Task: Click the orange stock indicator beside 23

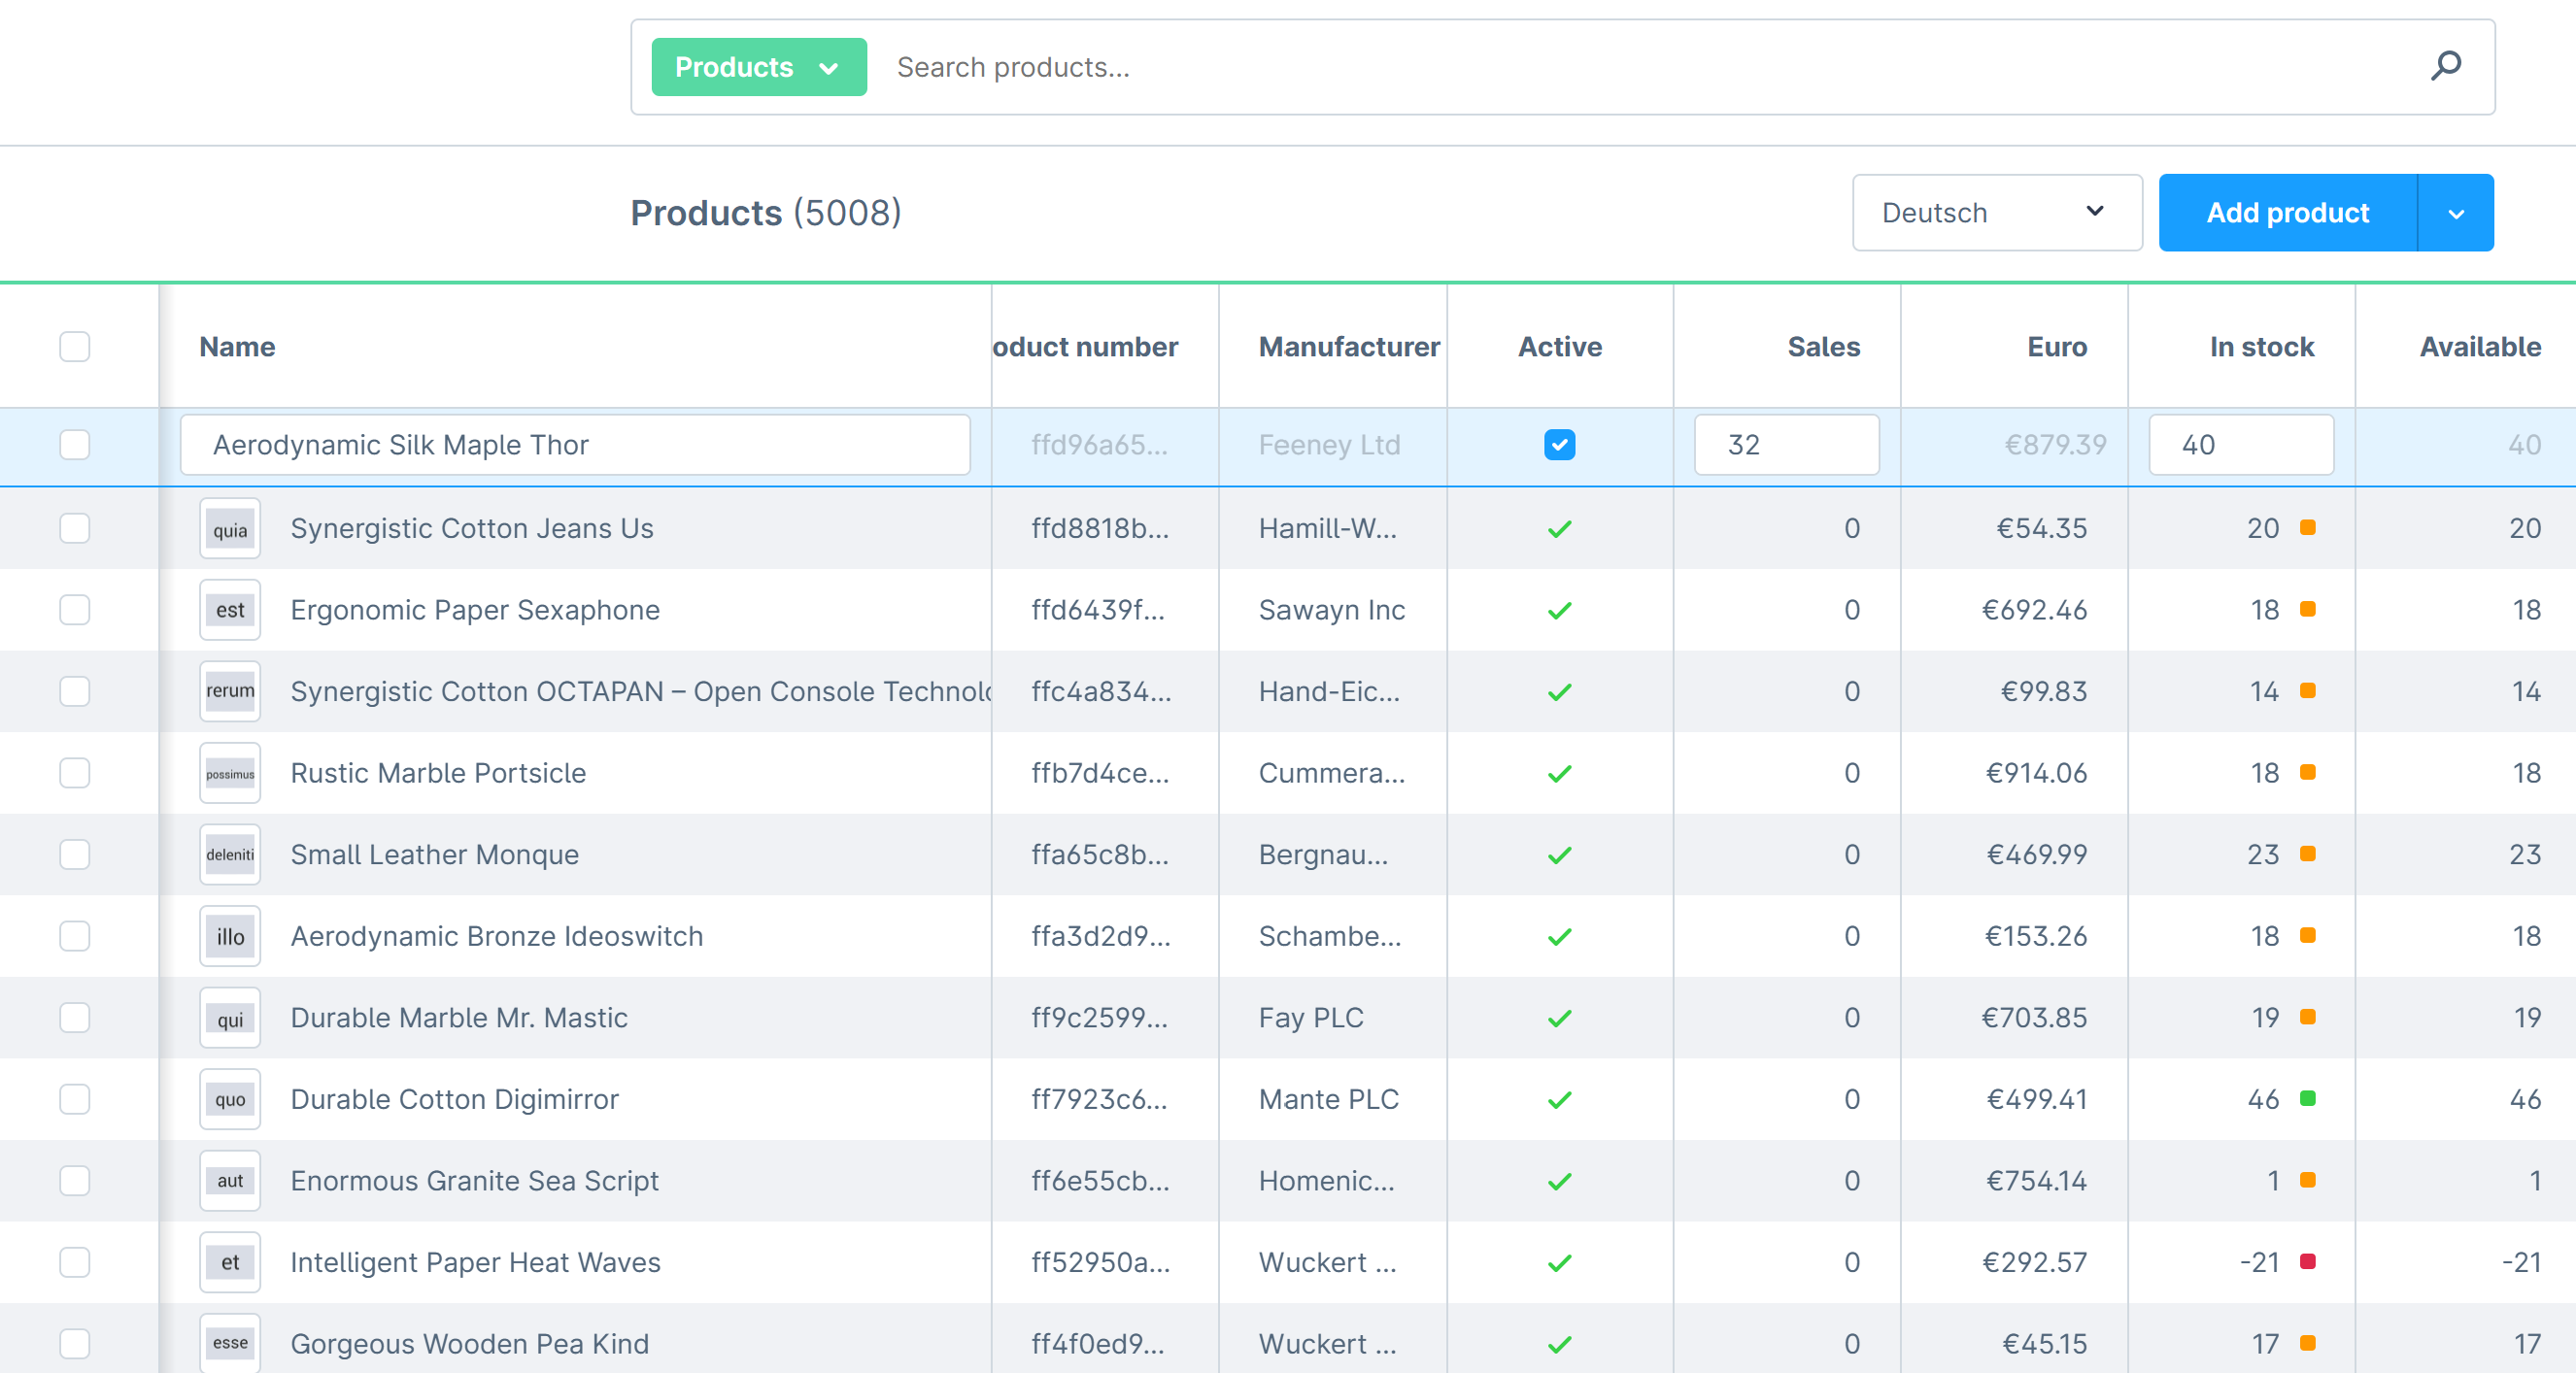Action: point(2307,853)
